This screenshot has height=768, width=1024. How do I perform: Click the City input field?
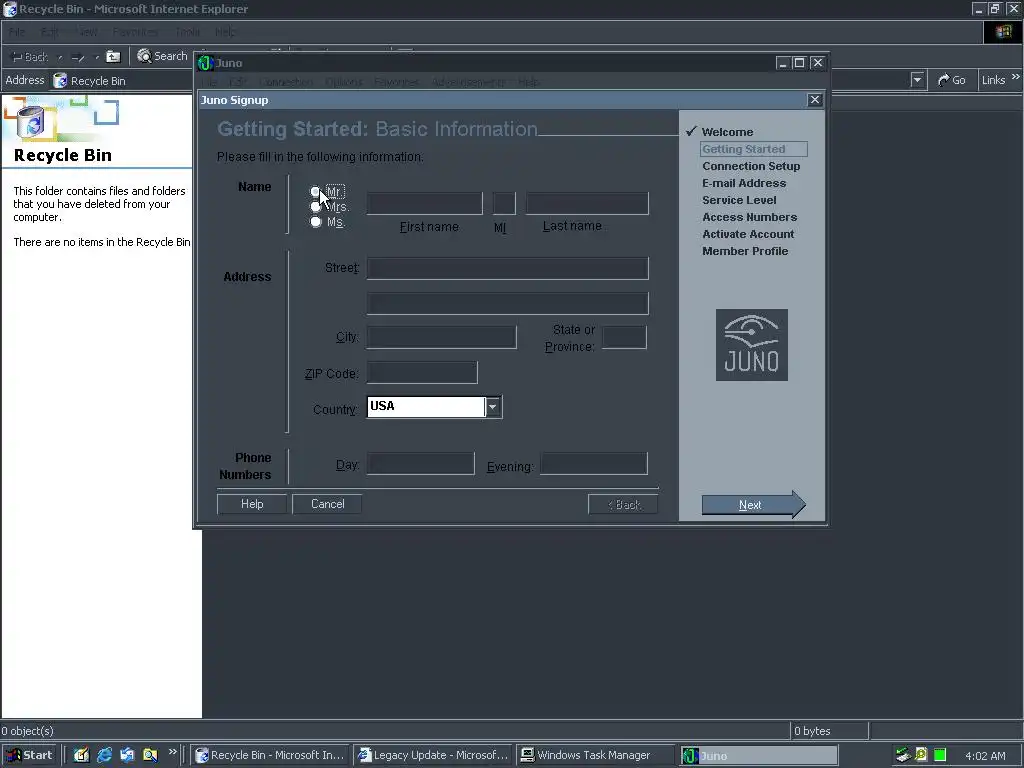(x=441, y=338)
